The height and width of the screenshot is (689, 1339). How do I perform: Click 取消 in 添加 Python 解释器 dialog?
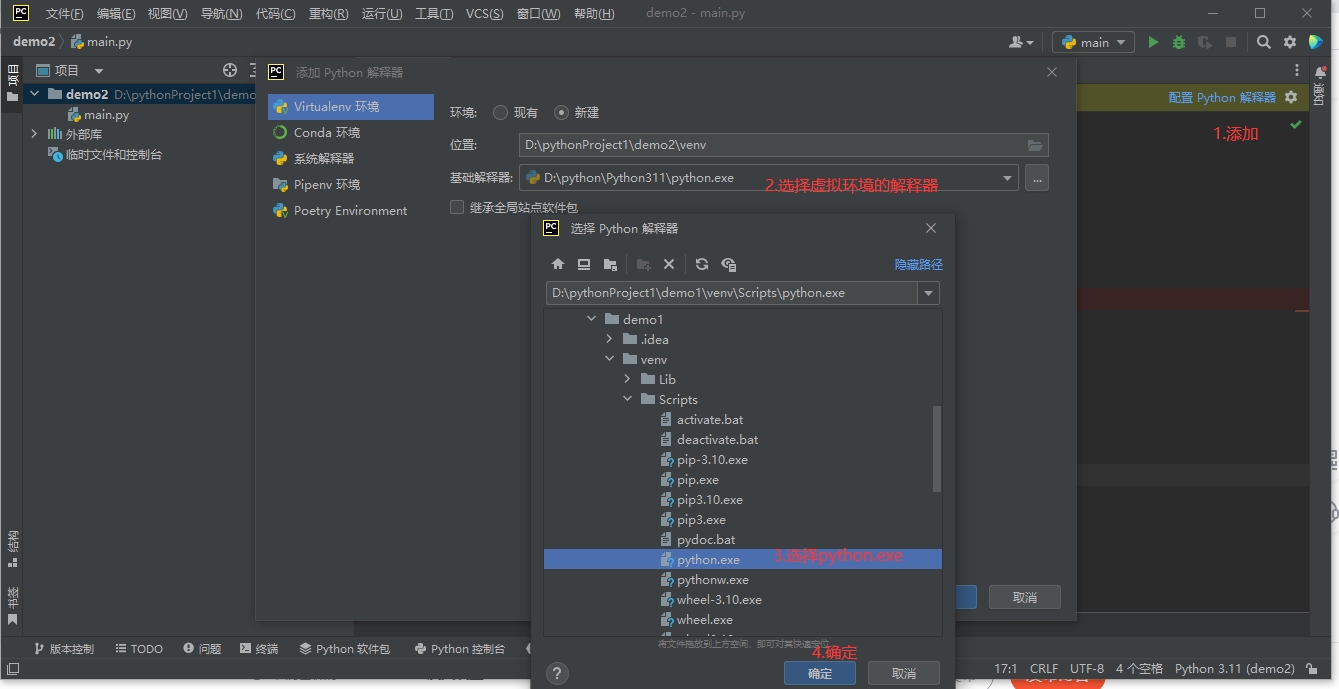tap(1025, 597)
